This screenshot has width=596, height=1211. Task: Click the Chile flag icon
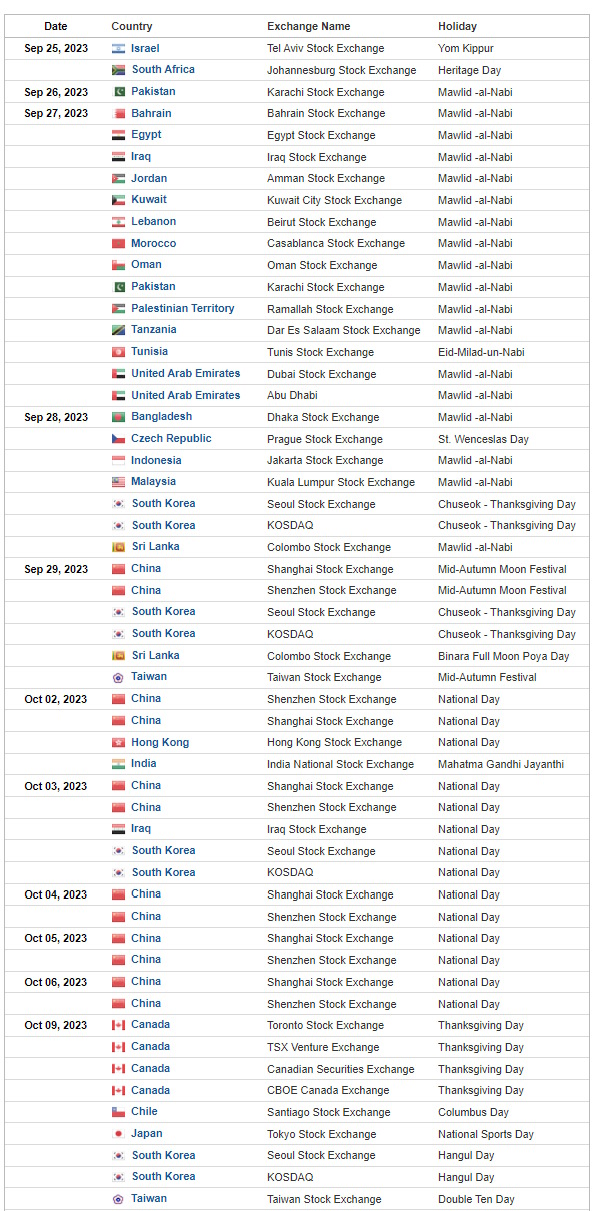(x=118, y=1112)
